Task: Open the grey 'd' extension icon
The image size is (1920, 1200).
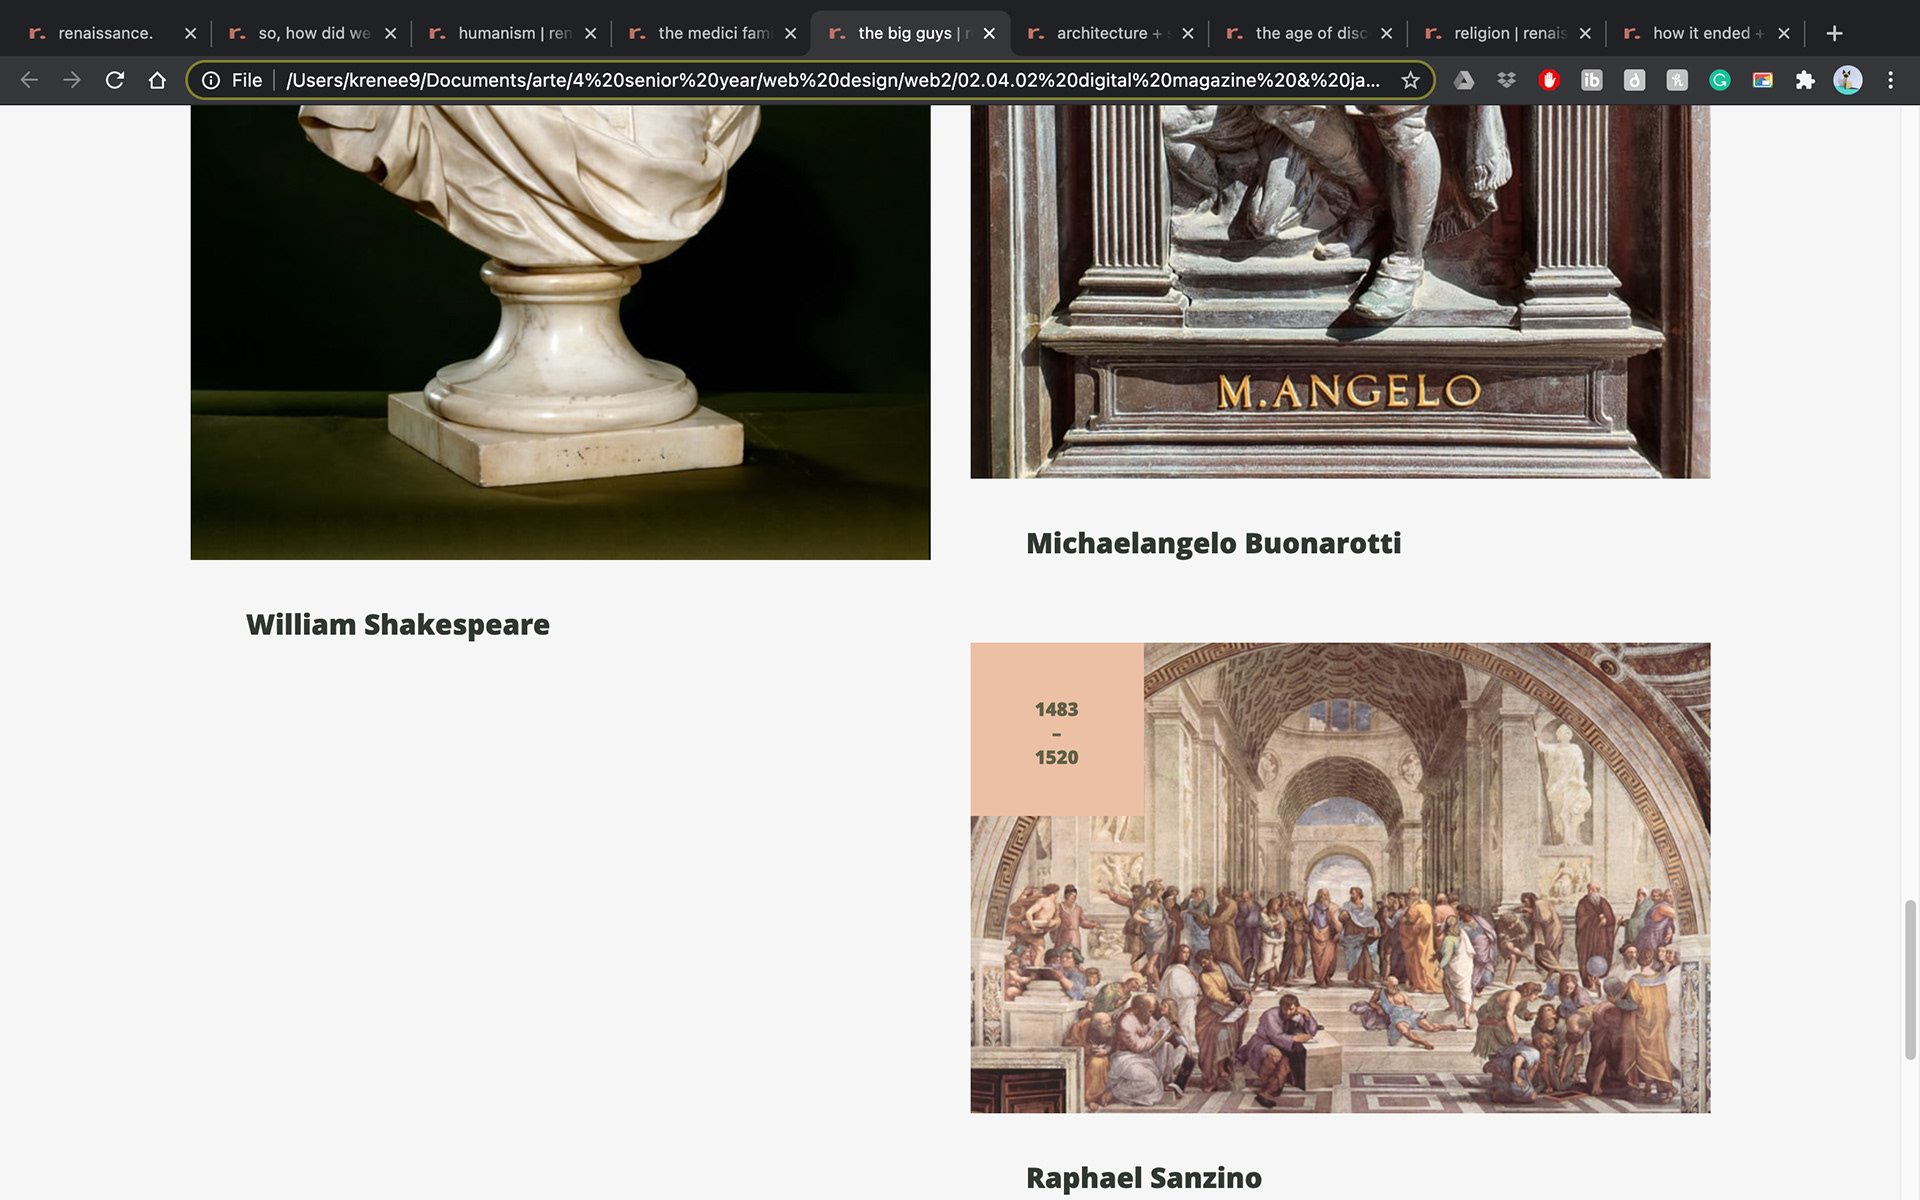Action: (x=1634, y=80)
